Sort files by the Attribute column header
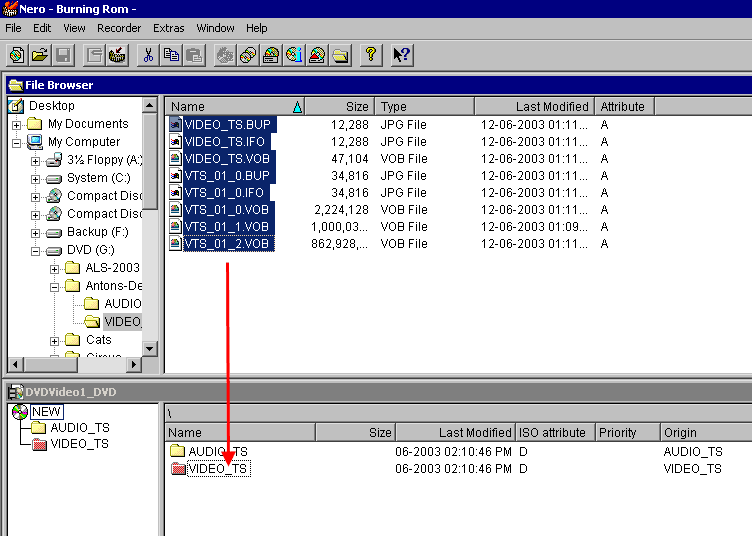The image size is (752, 536). 624,106
